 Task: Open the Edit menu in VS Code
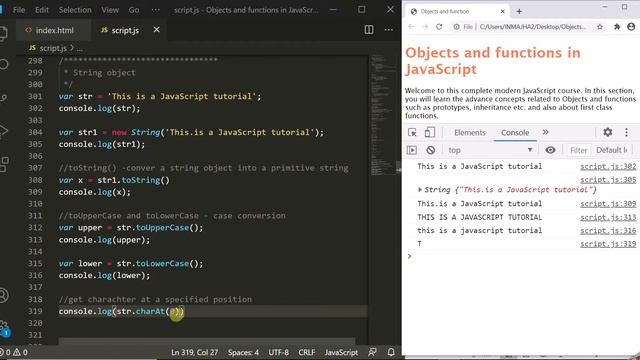click(x=42, y=10)
